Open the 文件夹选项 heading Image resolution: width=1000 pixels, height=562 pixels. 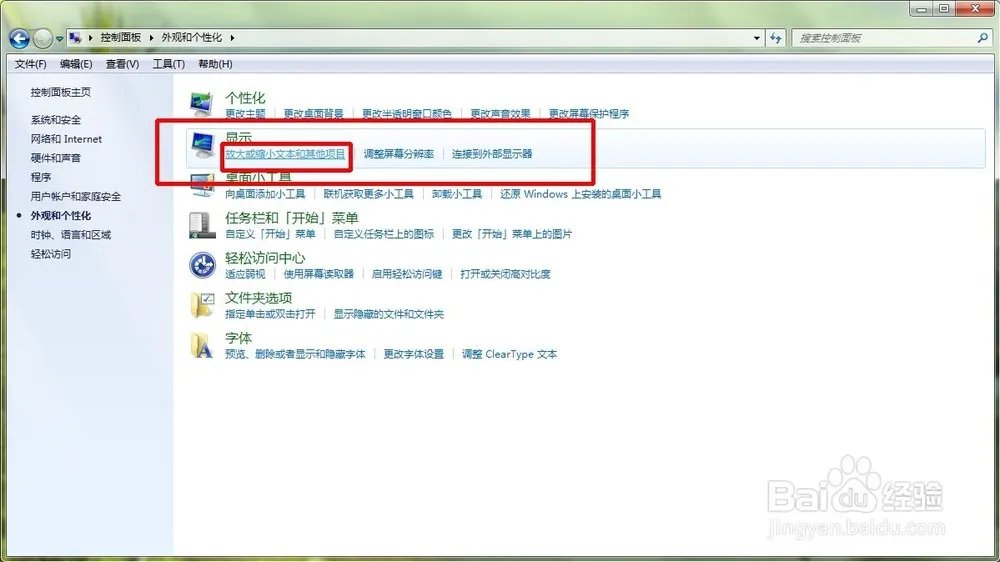pos(258,298)
